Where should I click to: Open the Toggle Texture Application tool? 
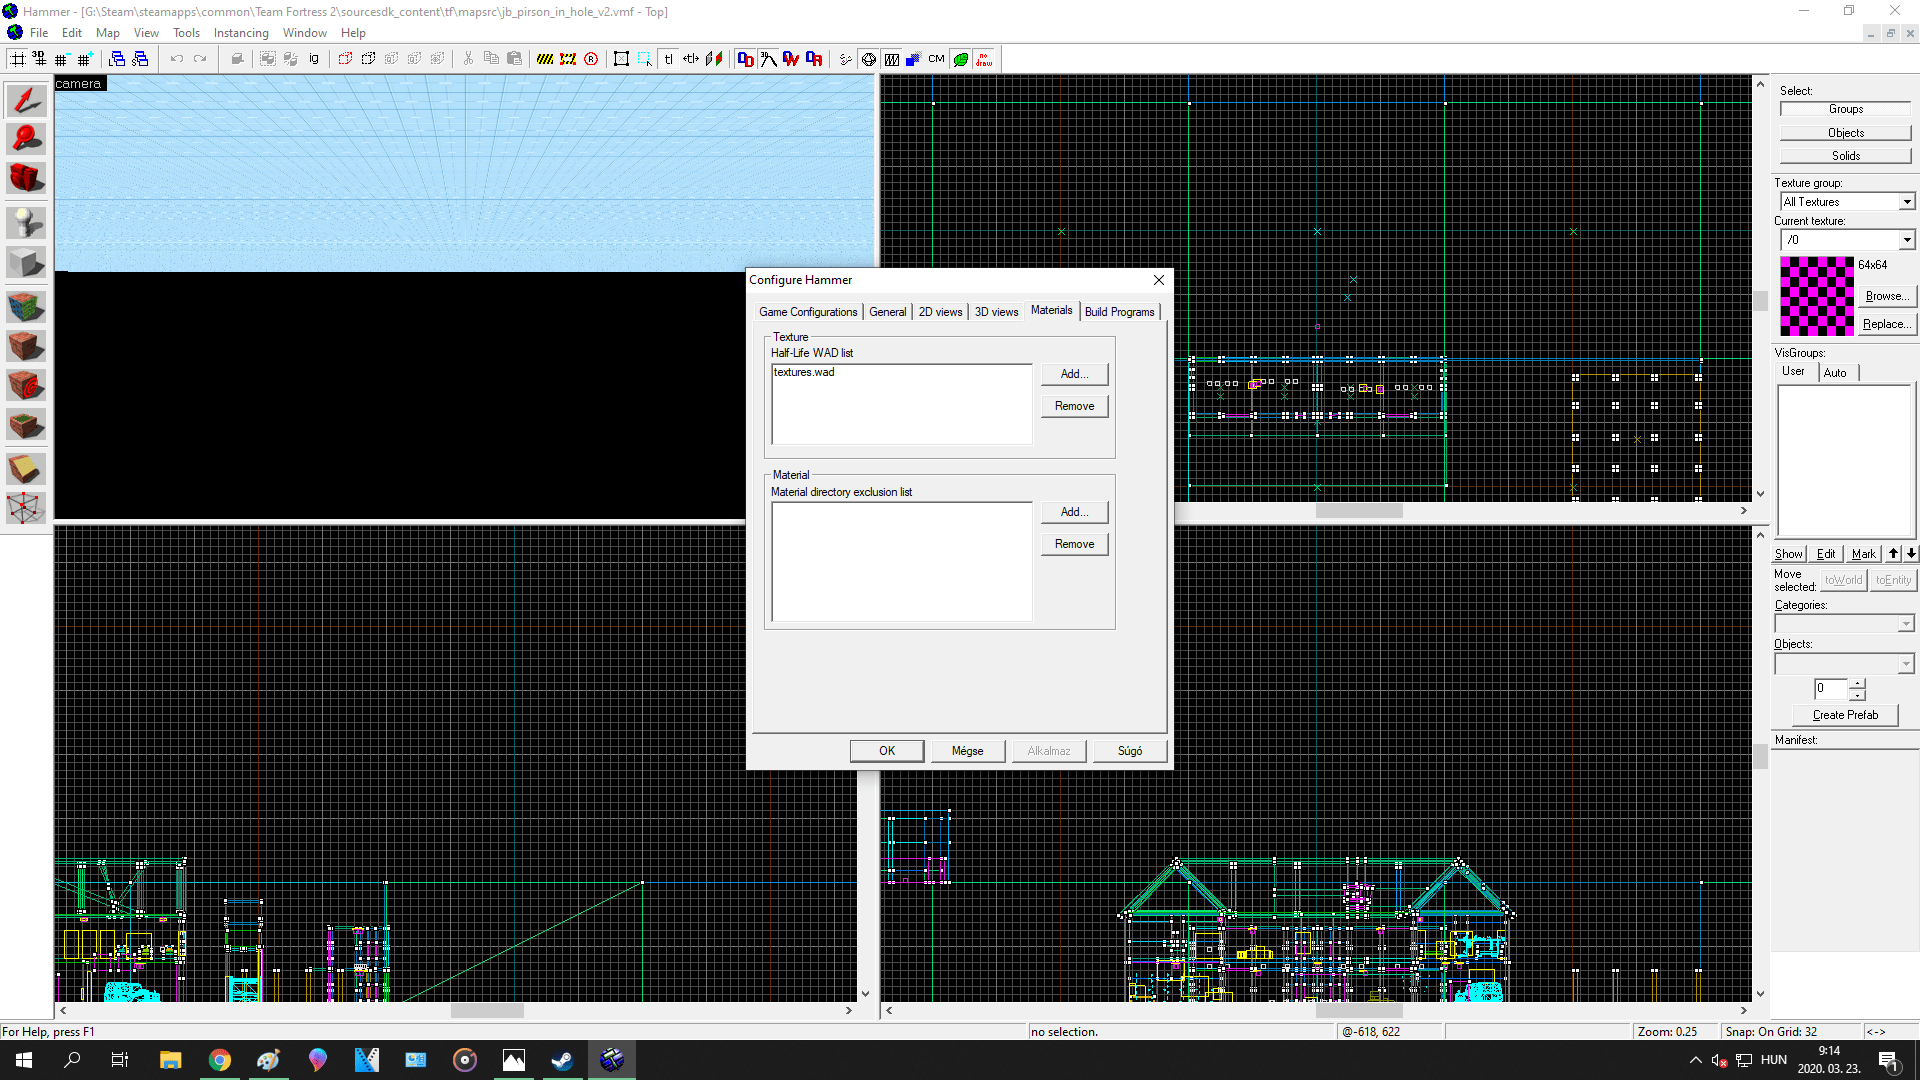click(26, 307)
